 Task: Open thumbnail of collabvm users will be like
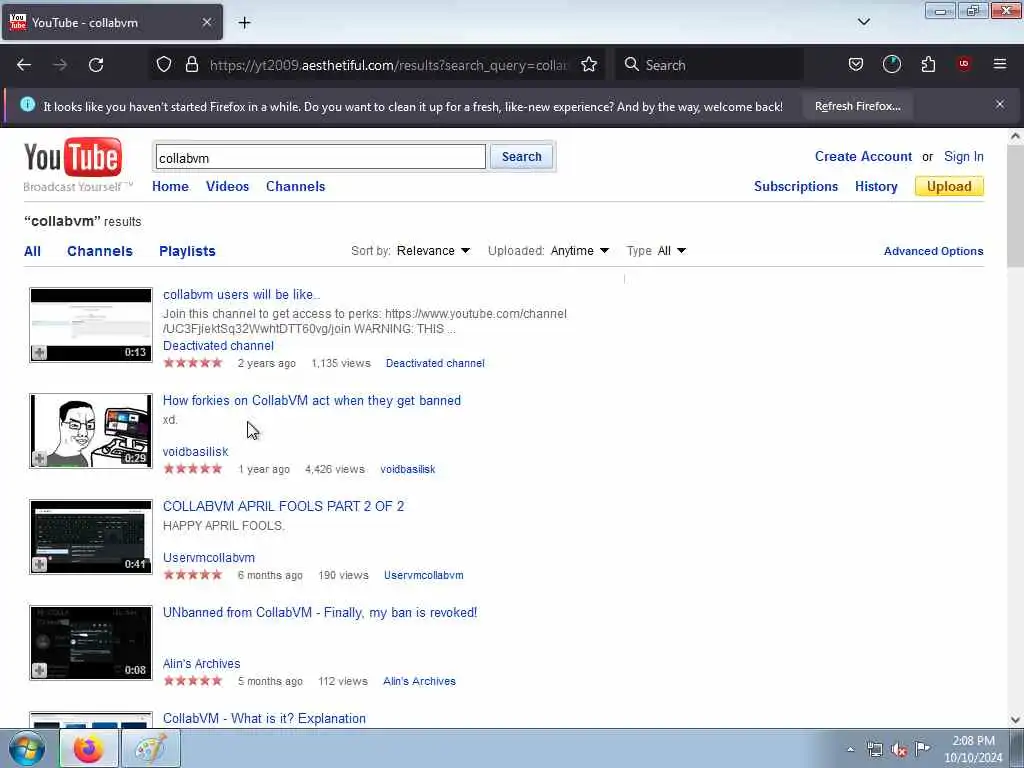point(91,325)
